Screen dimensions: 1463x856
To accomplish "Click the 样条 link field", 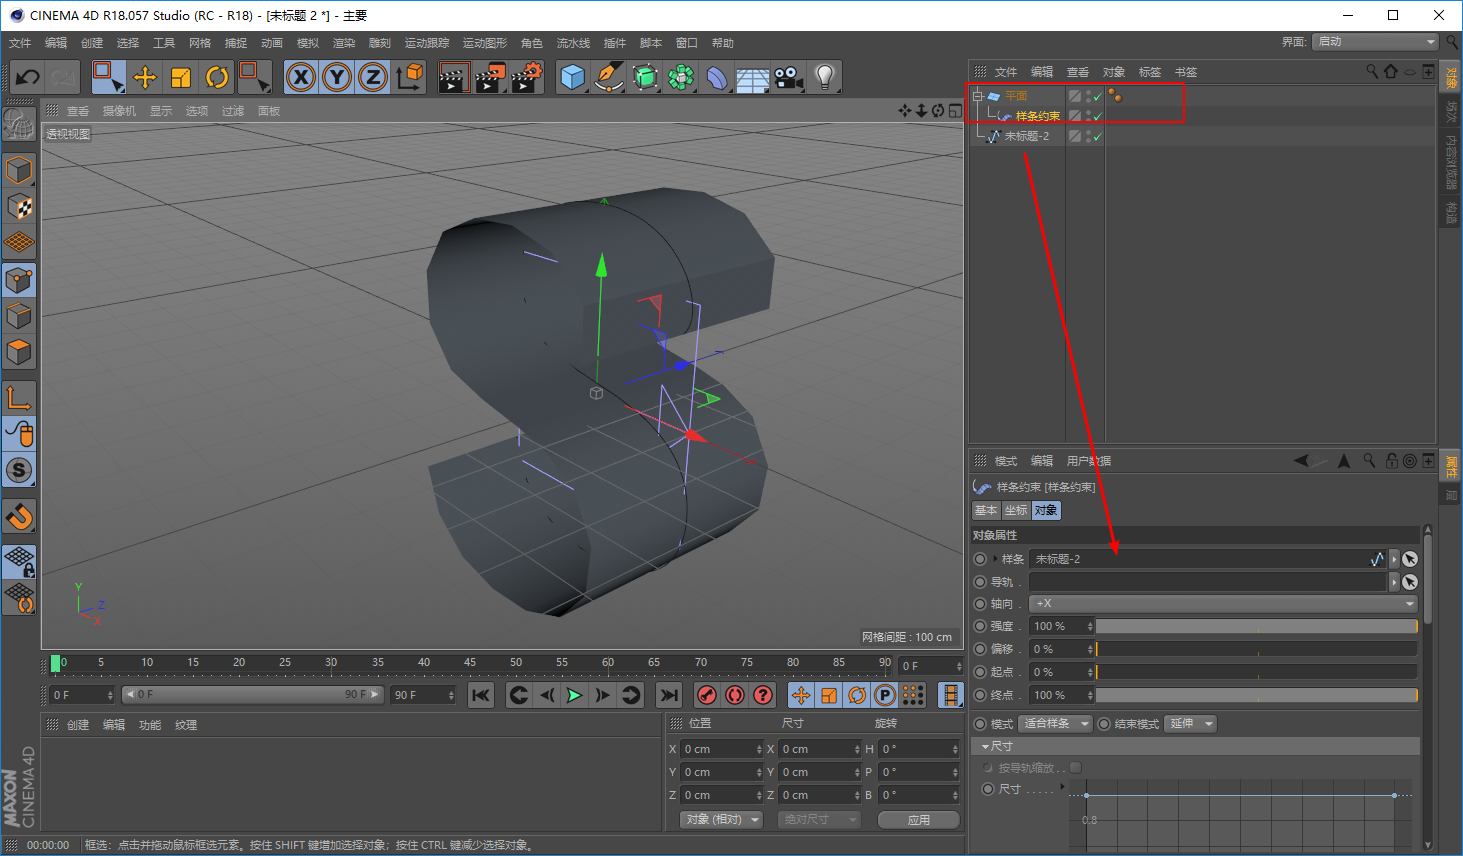I will point(1209,559).
